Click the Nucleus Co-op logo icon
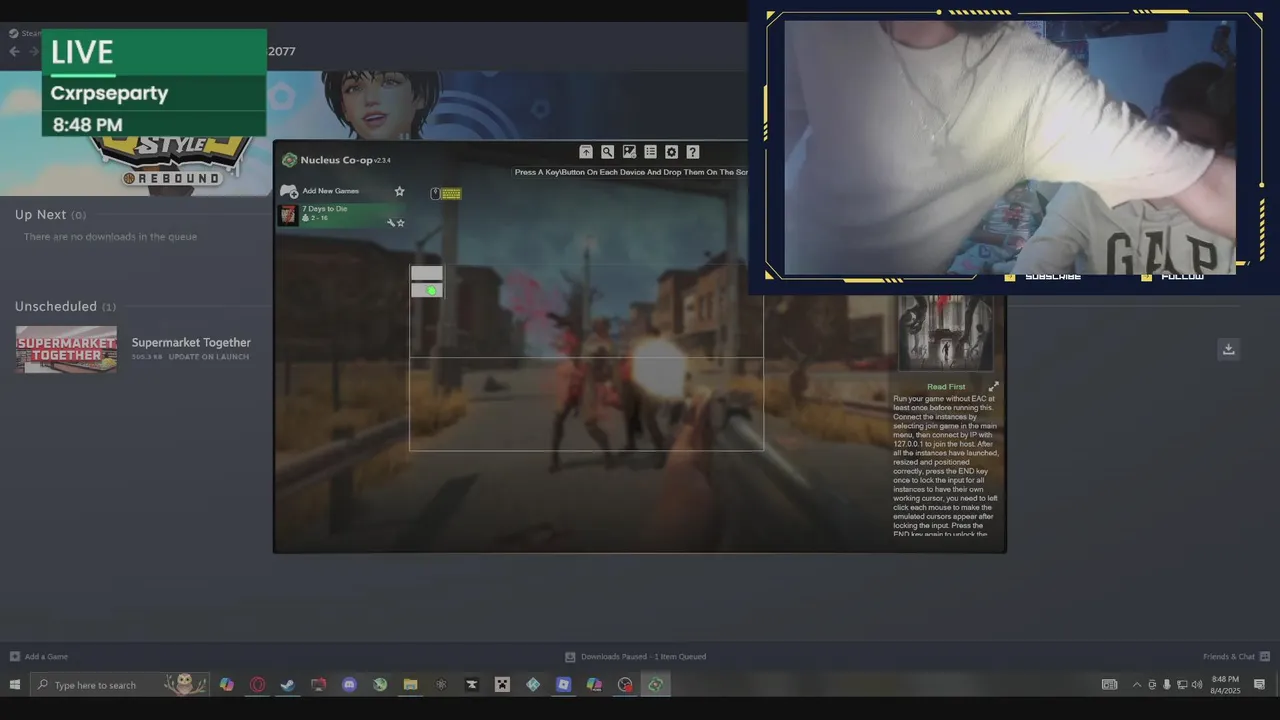The width and height of the screenshot is (1280, 720). pos(289,160)
